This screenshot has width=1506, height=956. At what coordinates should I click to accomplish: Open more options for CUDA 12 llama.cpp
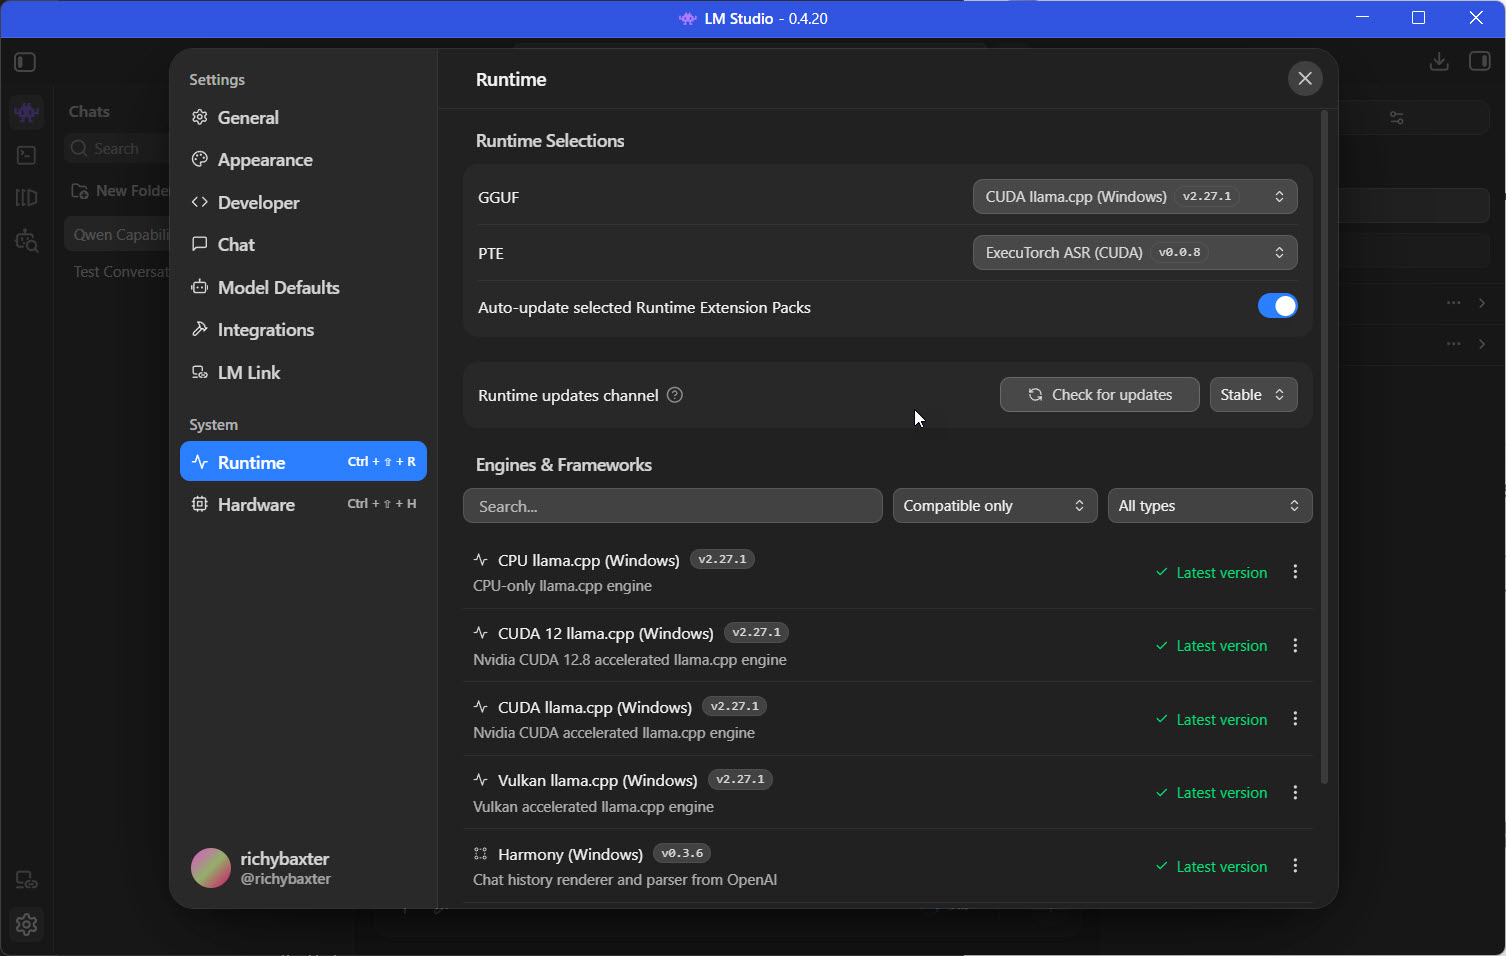point(1295,646)
